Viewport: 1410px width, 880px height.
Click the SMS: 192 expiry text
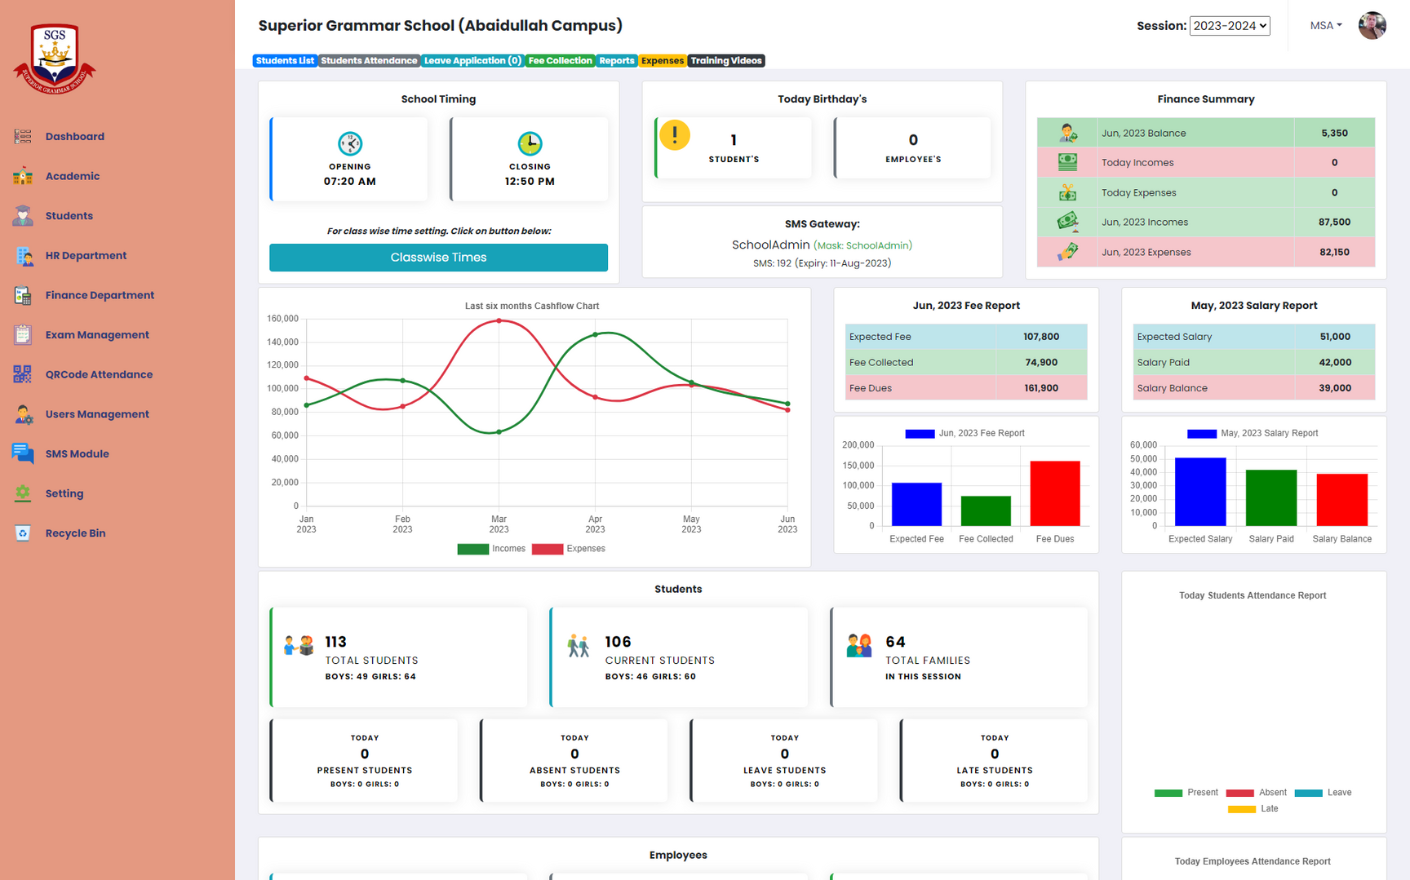pos(822,264)
